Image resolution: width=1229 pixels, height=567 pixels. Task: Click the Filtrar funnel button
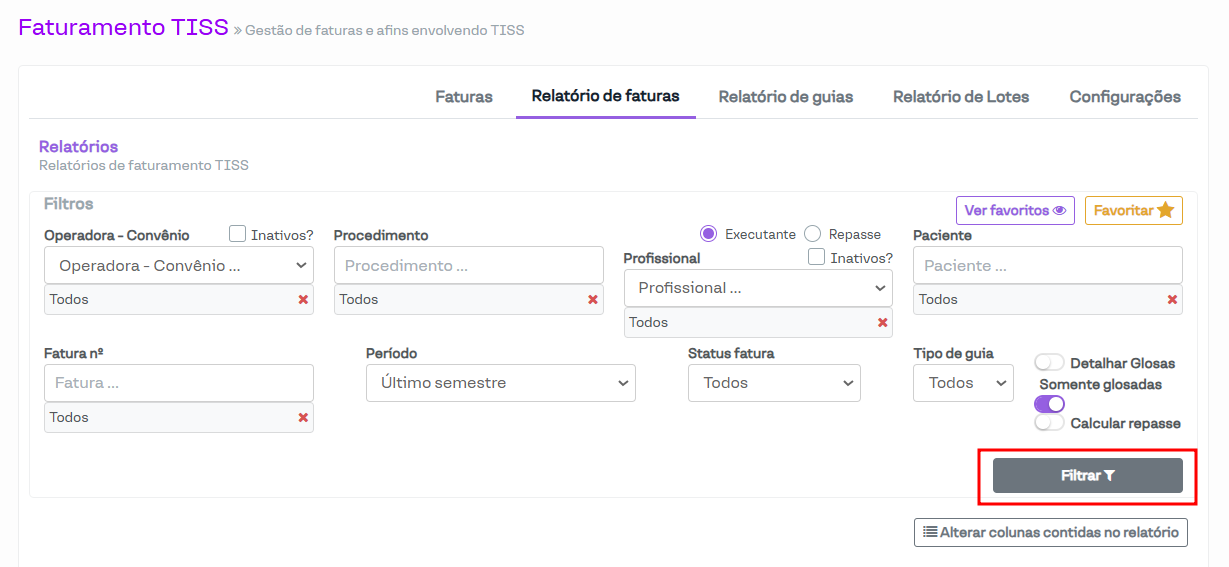[x=1087, y=476]
